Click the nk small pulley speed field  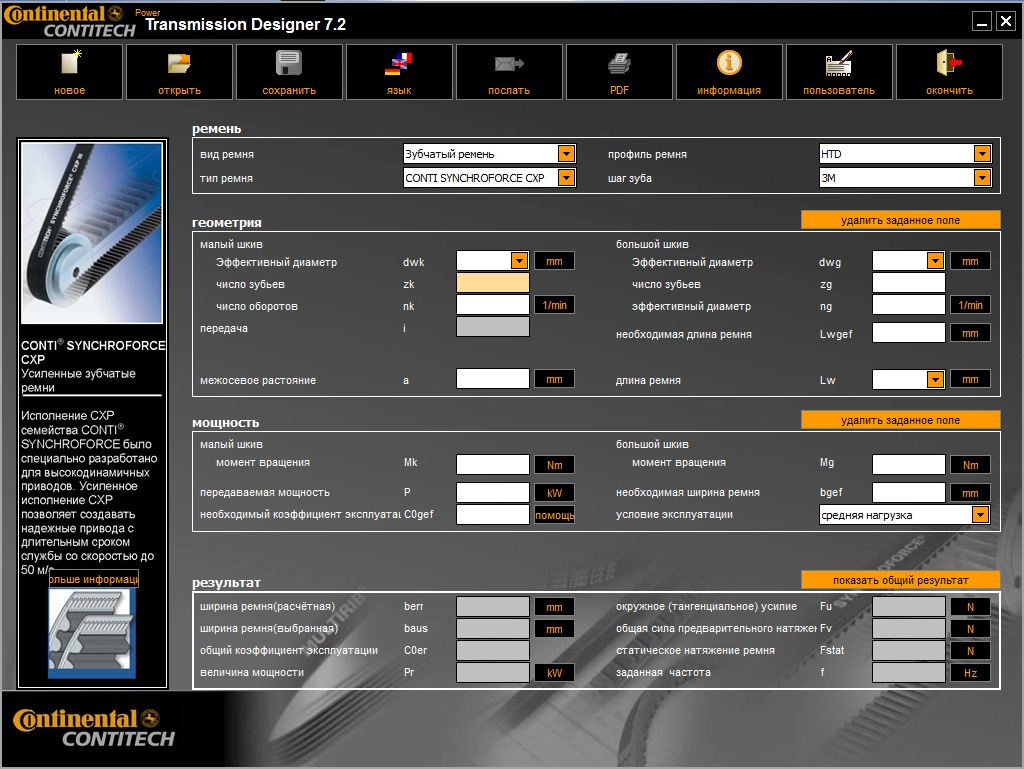click(492, 305)
